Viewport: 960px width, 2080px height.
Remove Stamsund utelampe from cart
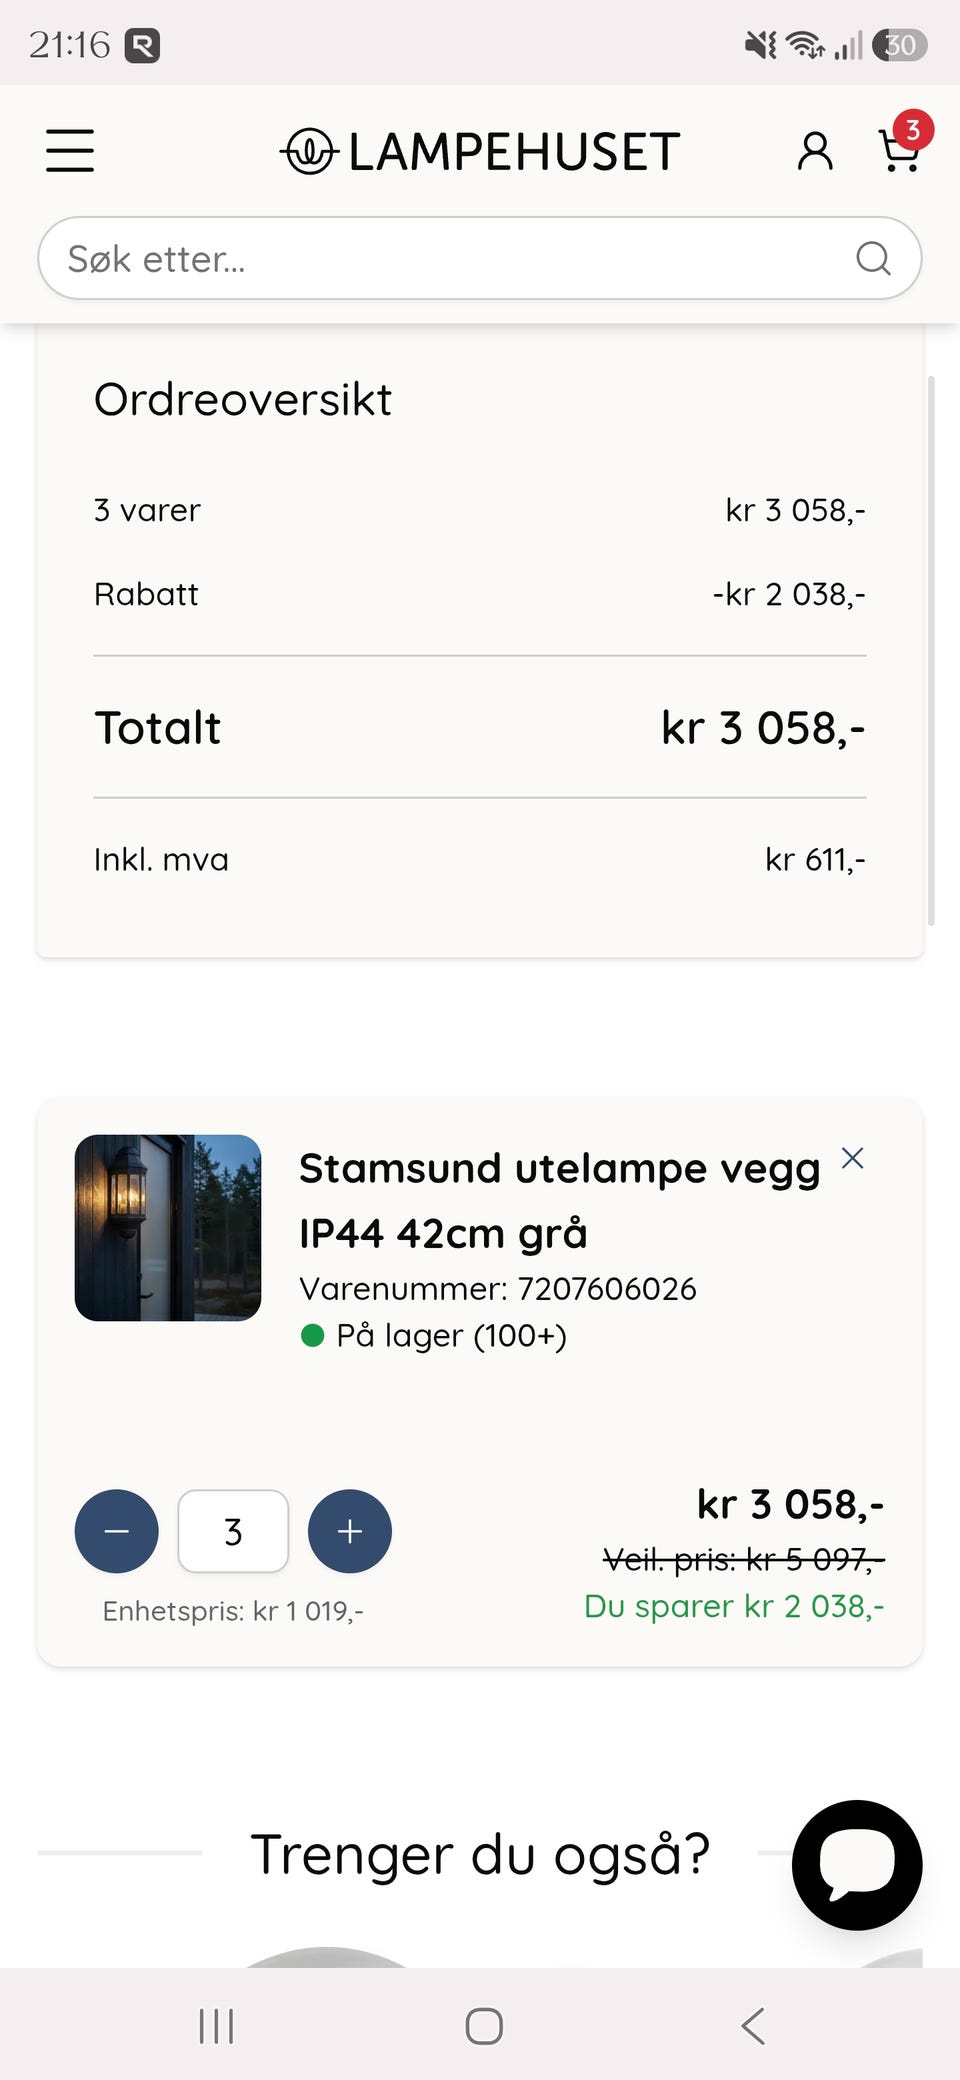[852, 1158]
